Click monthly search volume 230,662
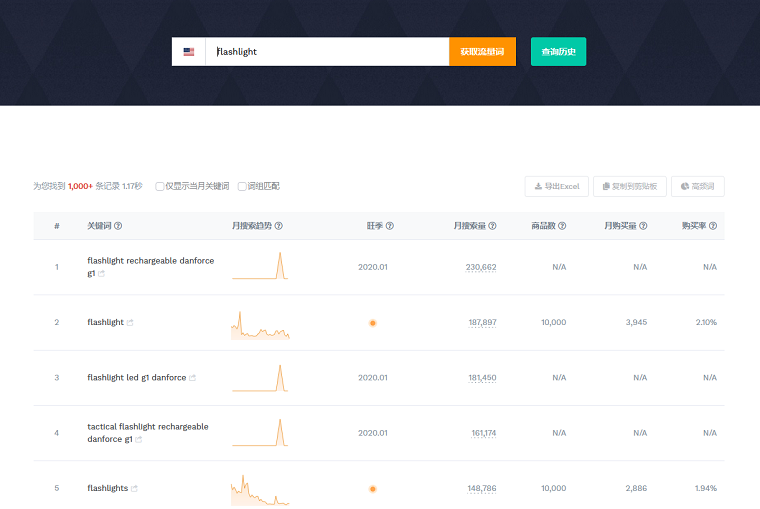The height and width of the screenshot is (509, 760). [481, 267]
